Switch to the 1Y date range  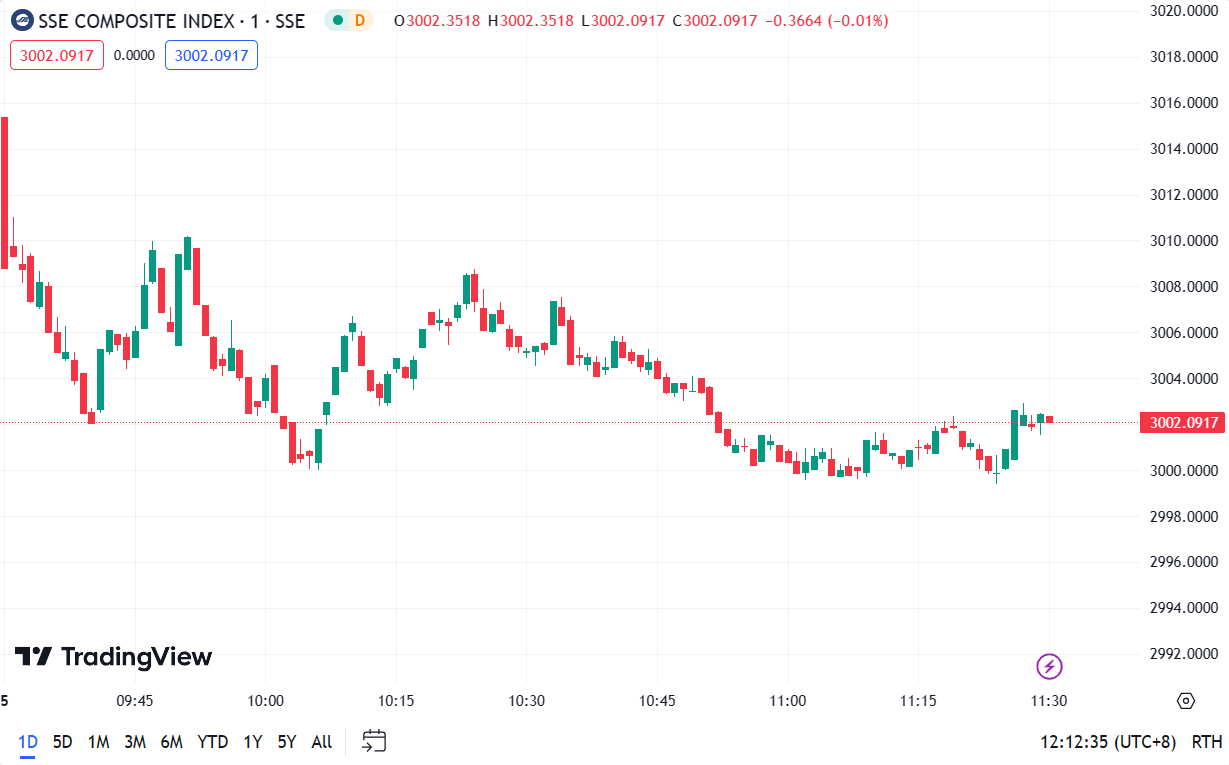point(253,741)
